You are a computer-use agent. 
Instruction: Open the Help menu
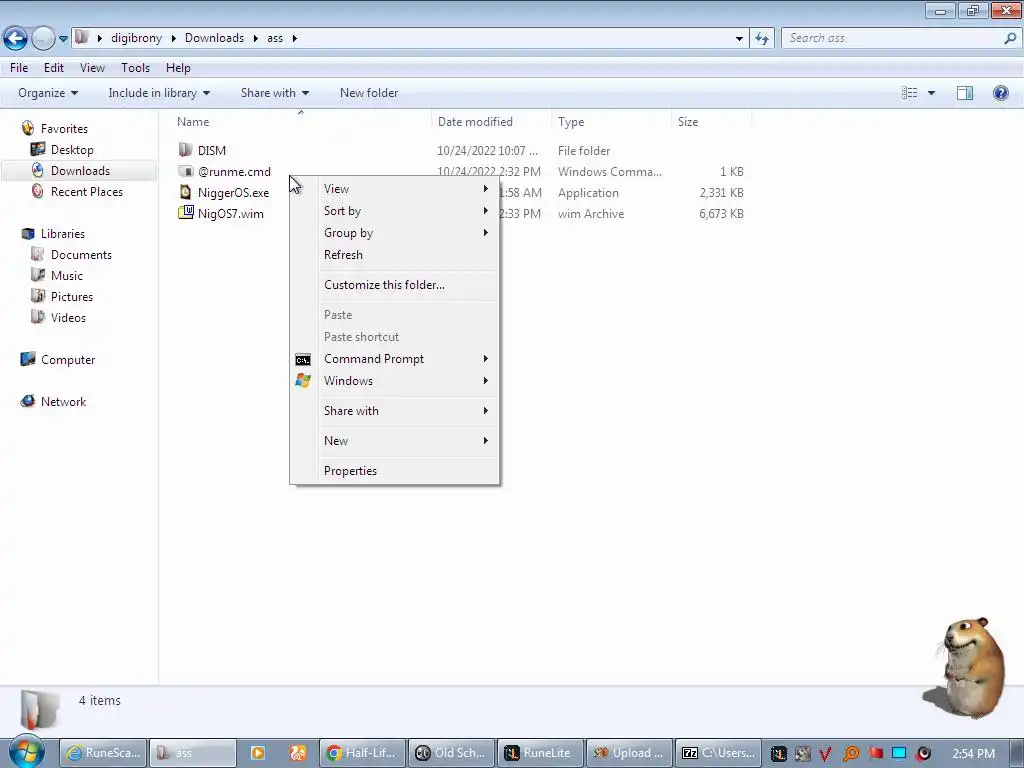click(178, 68)
